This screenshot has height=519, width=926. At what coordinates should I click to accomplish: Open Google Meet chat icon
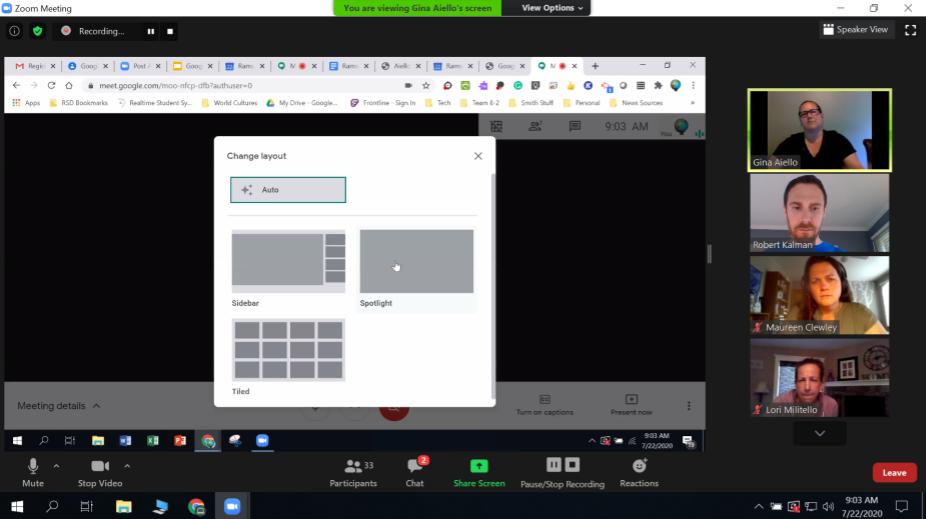click(x=575, y=126)
